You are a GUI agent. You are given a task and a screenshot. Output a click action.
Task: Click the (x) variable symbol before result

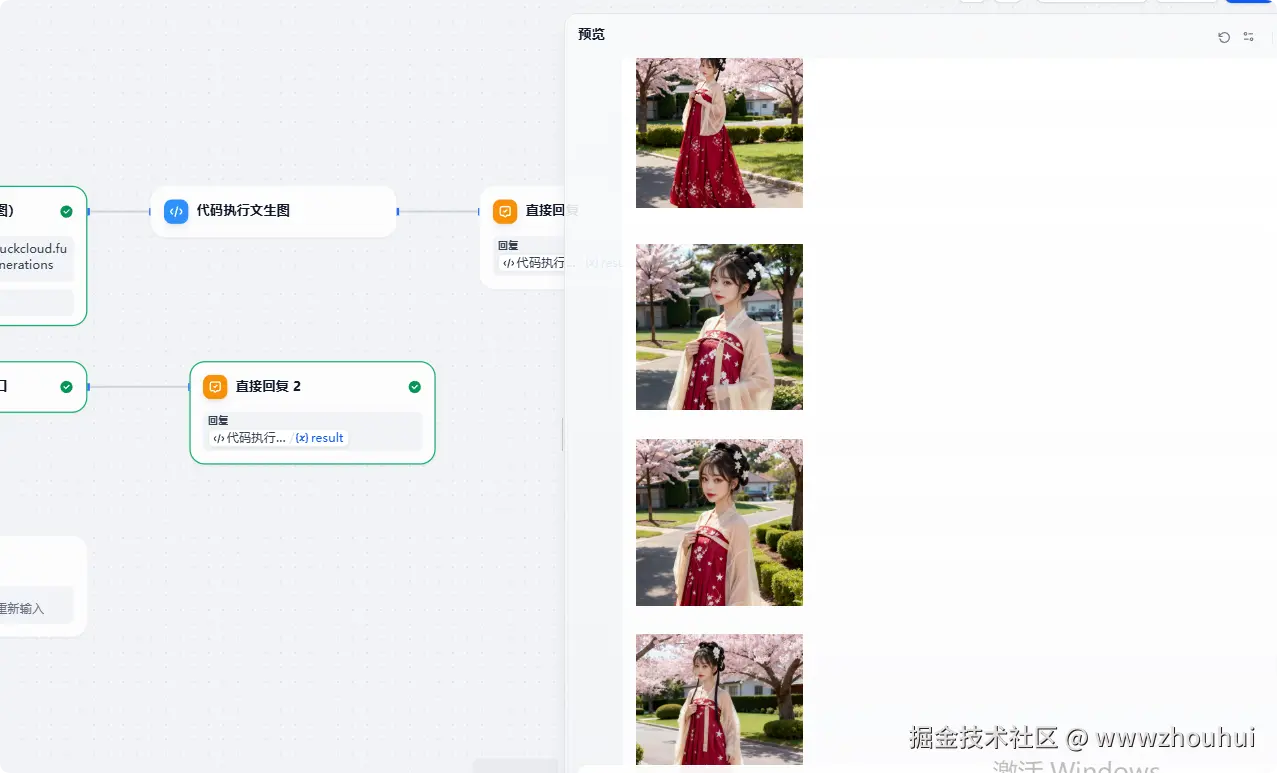(302, 438)
